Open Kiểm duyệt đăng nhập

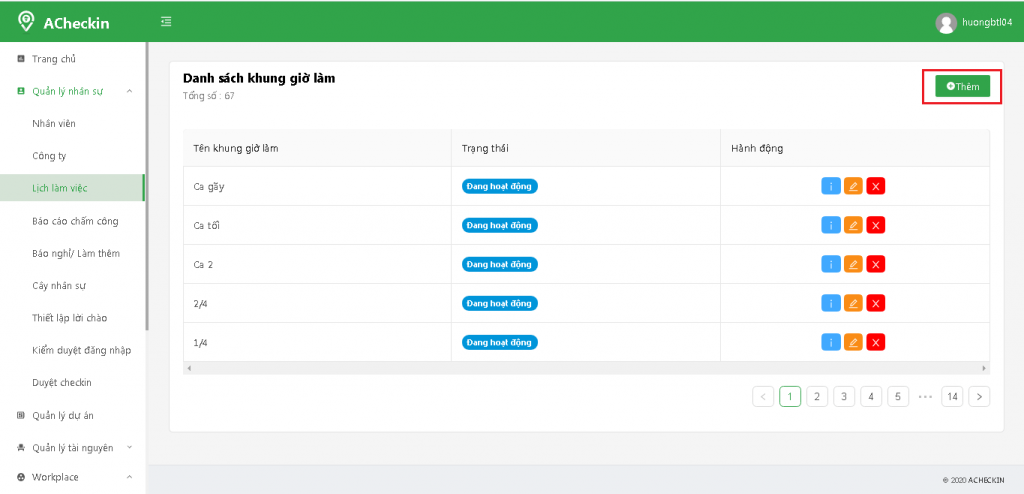coord(82,350)
